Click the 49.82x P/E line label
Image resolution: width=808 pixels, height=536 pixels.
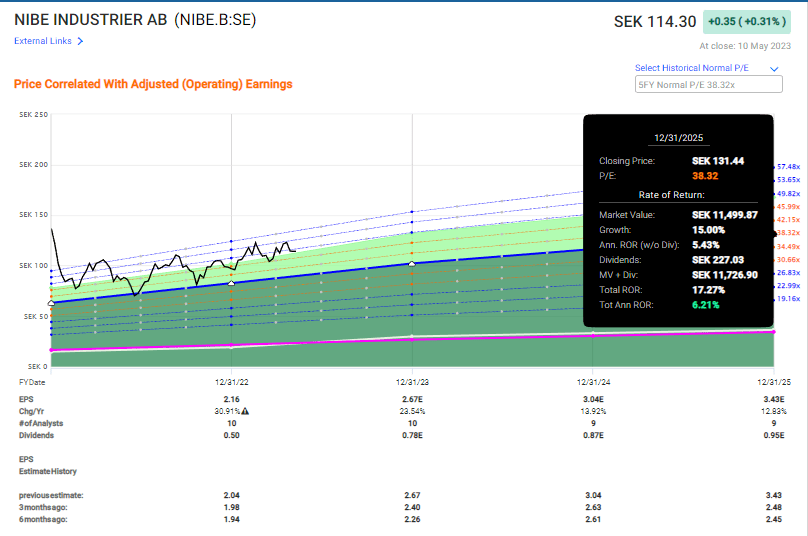coord(788,194)
